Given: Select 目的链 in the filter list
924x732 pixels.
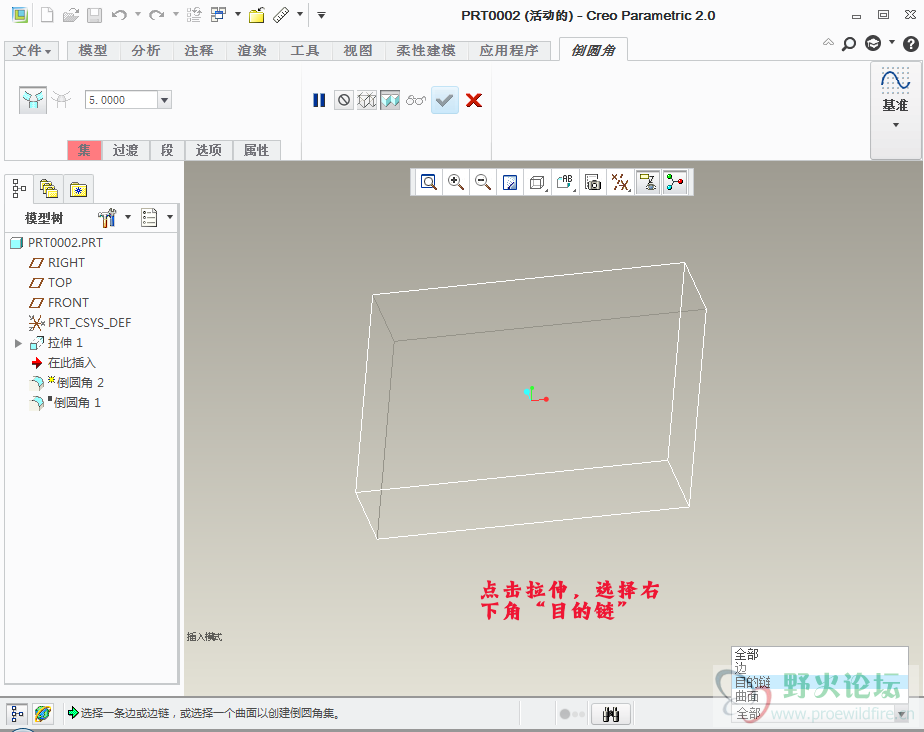Looking at the screenshot, I should pyautogui.click(x=752, y=682).
